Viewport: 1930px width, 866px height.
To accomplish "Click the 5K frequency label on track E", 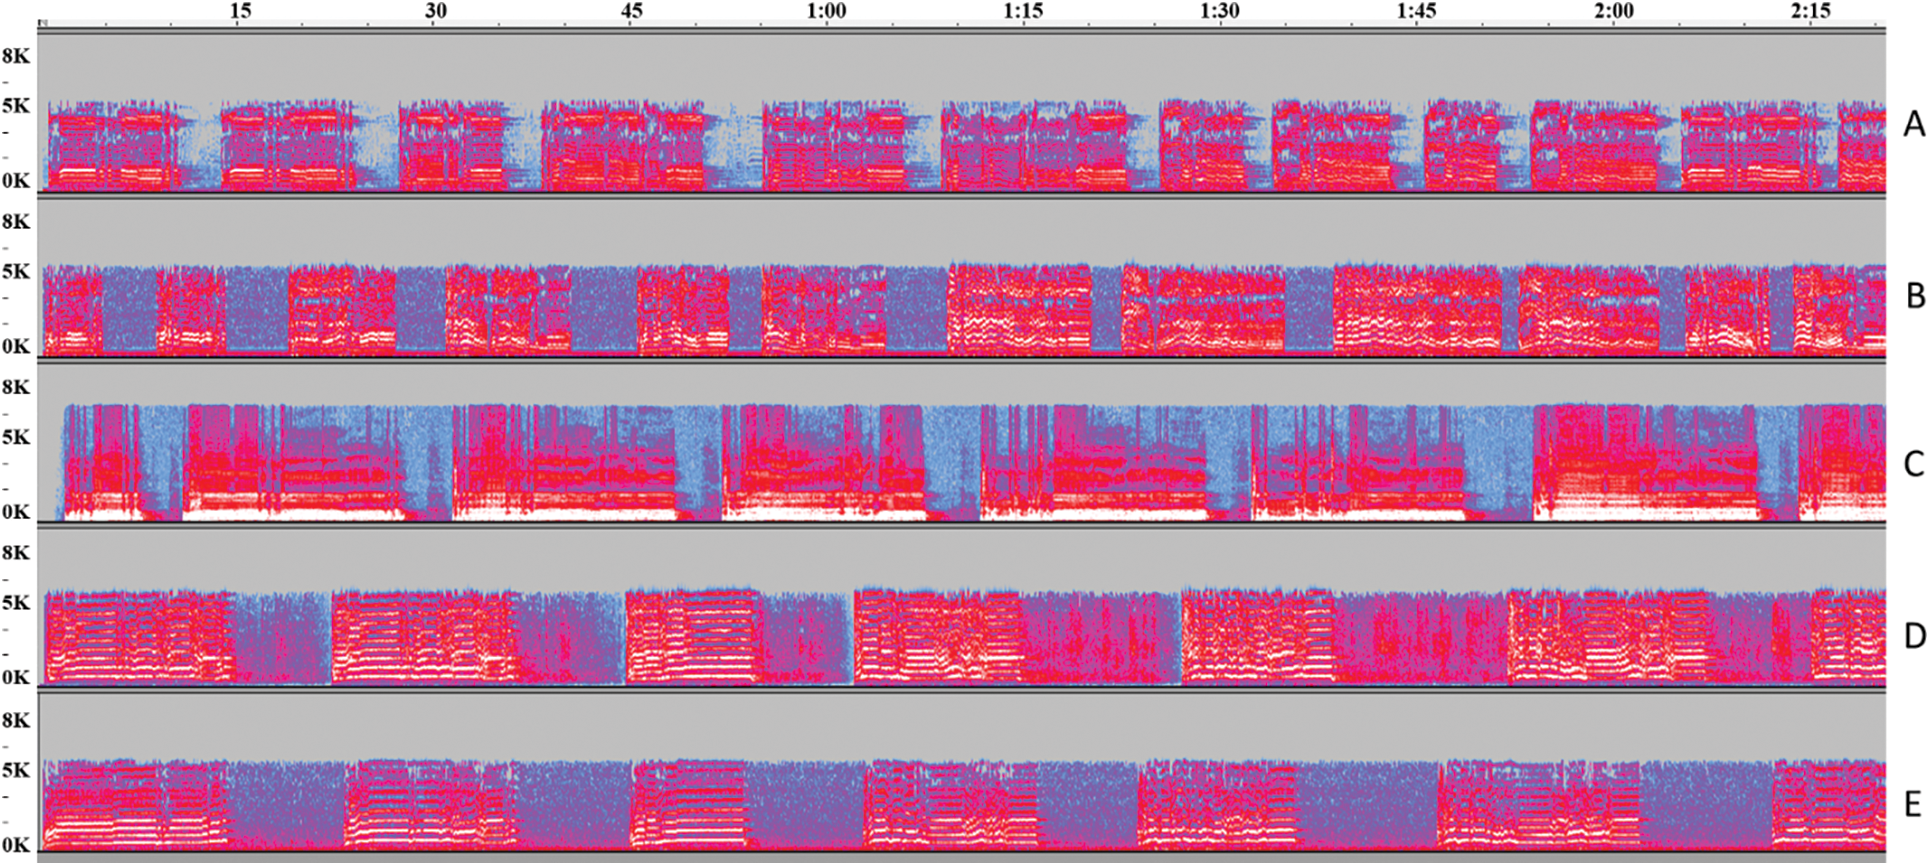I will coord(16,770).
